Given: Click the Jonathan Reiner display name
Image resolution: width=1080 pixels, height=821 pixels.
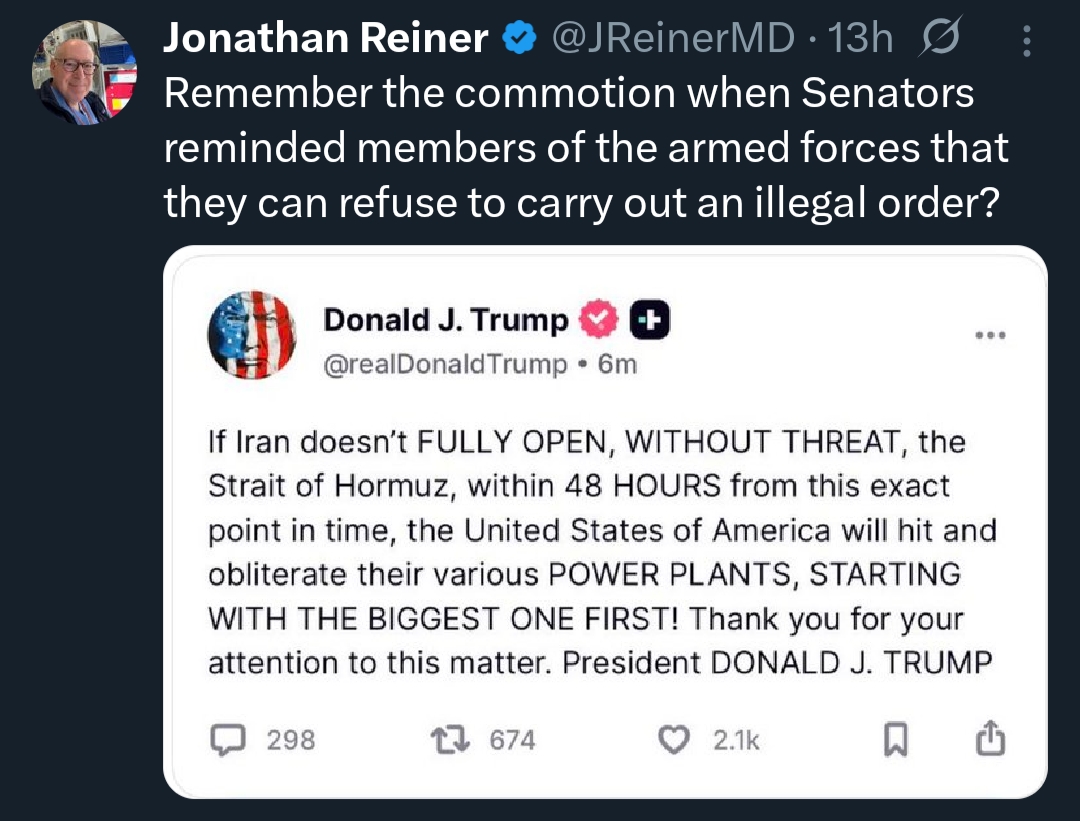Looking at the screenshot, I should 325,38.
